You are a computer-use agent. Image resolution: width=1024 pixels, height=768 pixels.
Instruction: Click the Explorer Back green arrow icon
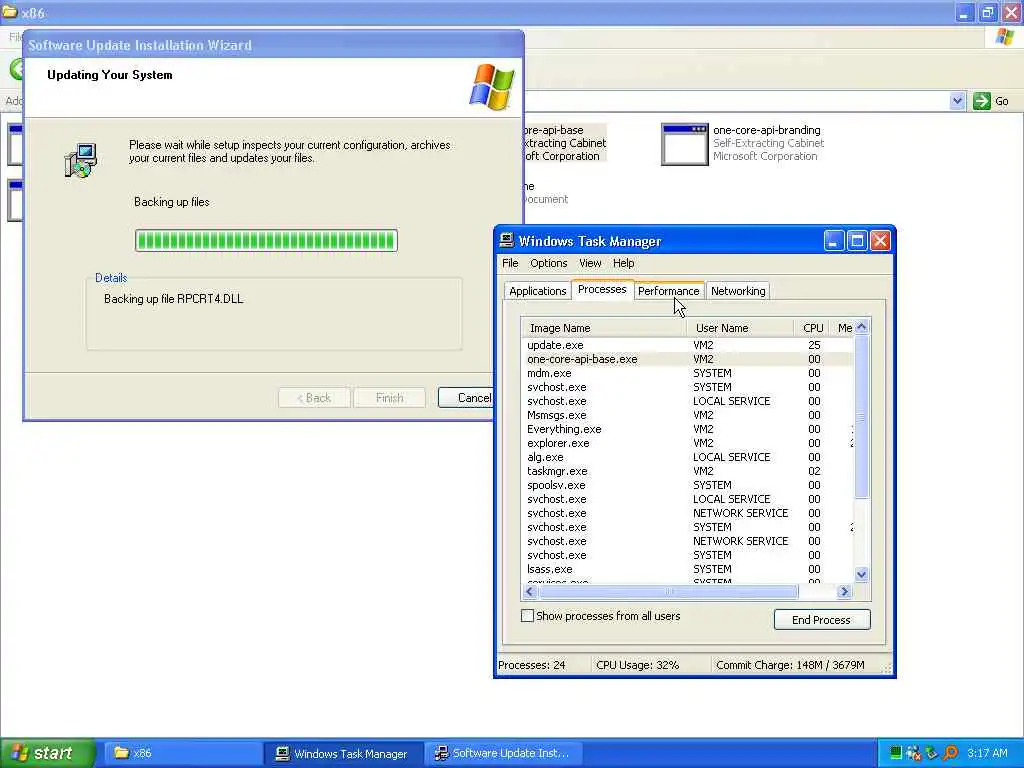(16, 69)
